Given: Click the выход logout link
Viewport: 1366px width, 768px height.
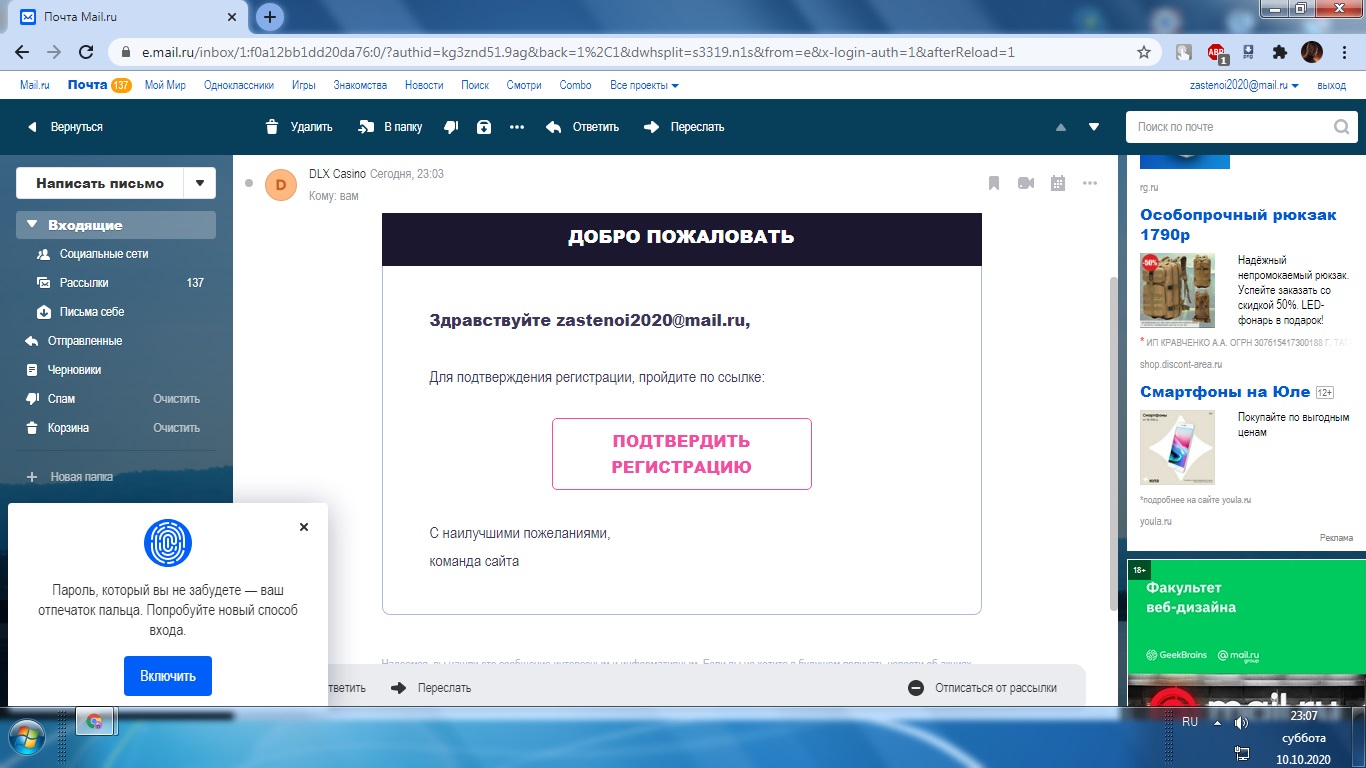Looking at the screenshot, I should (x=1331, y=85).
